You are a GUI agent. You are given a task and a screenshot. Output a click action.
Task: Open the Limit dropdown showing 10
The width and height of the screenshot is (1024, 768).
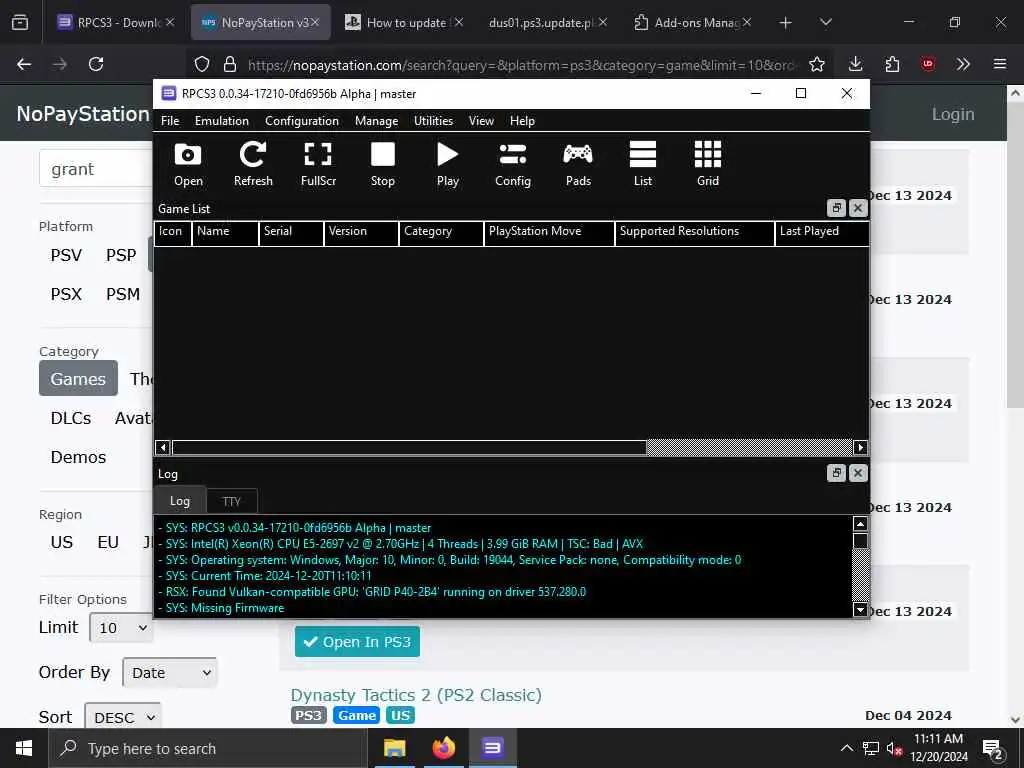pos(121,628)
